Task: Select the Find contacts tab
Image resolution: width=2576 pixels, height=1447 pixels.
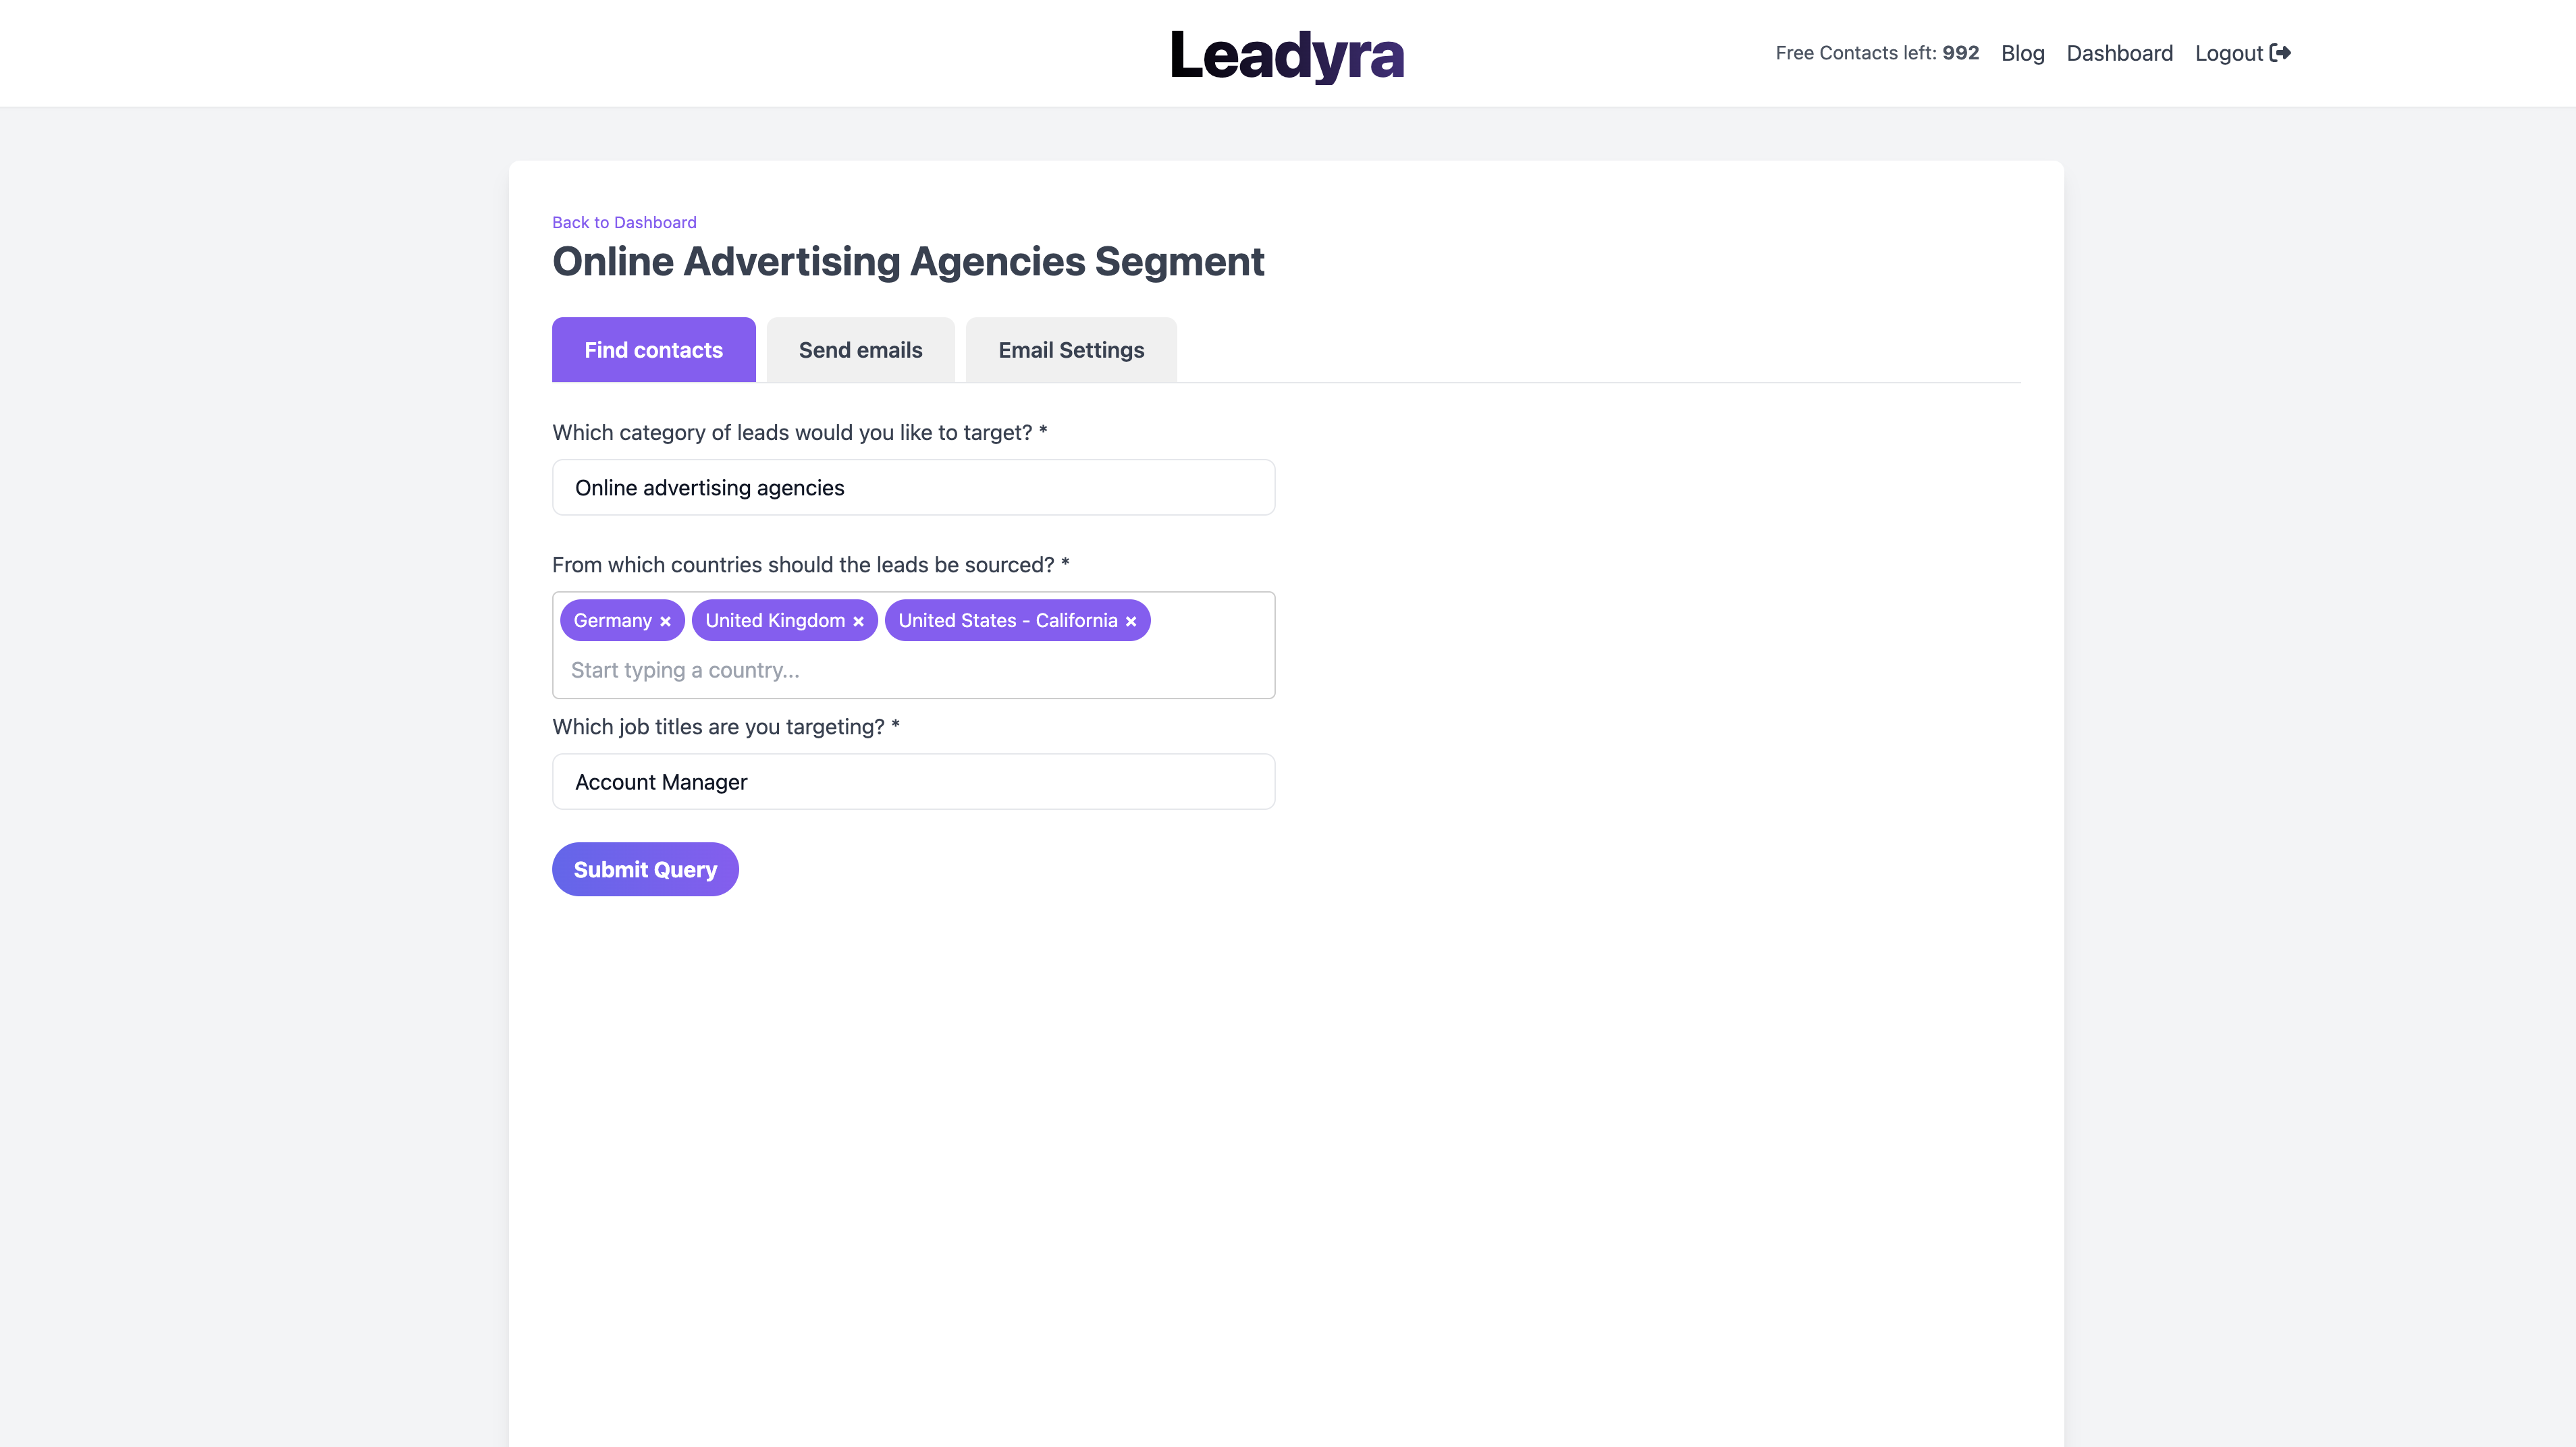Action: pyautogui.click(x=653, y=350)
